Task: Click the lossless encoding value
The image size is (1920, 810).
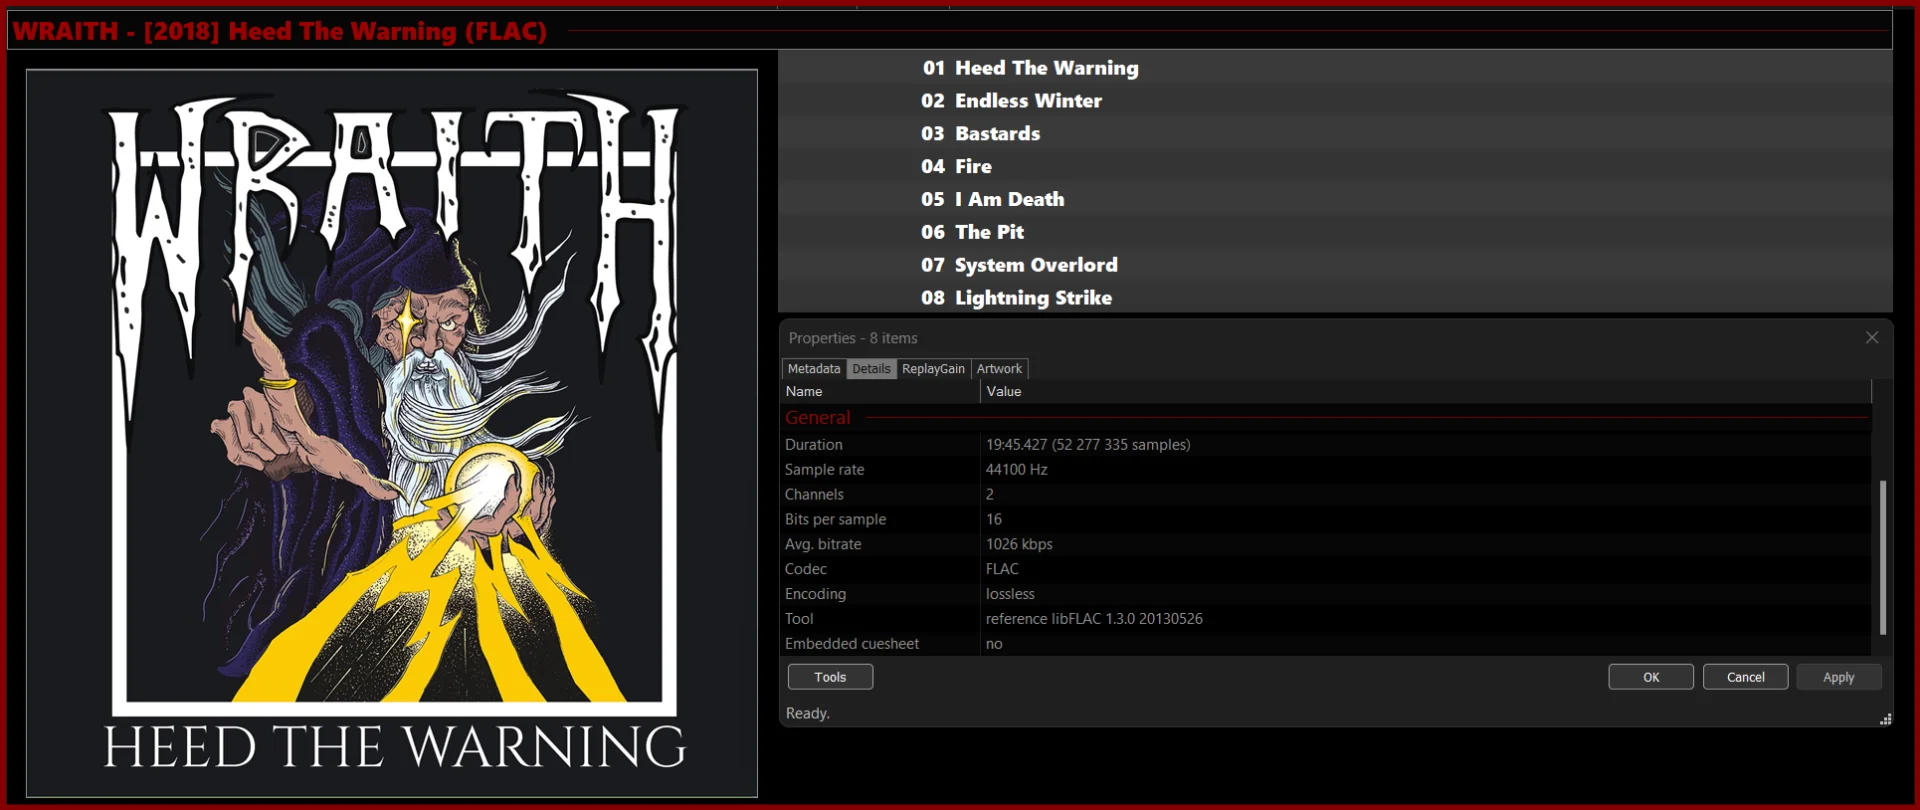Action: 1010,594
